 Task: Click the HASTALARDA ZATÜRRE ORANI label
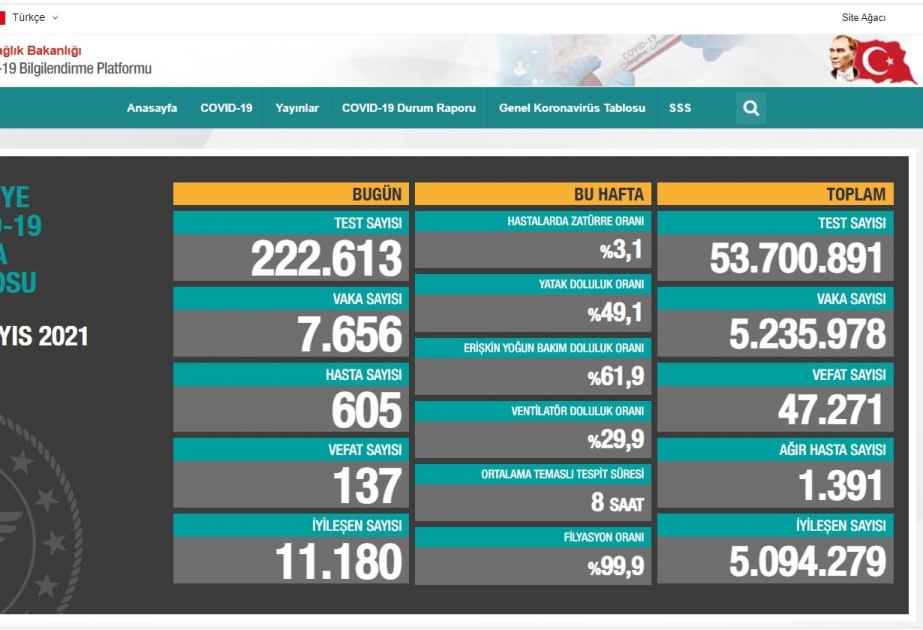pyautogui.click(x=576, y=221)
